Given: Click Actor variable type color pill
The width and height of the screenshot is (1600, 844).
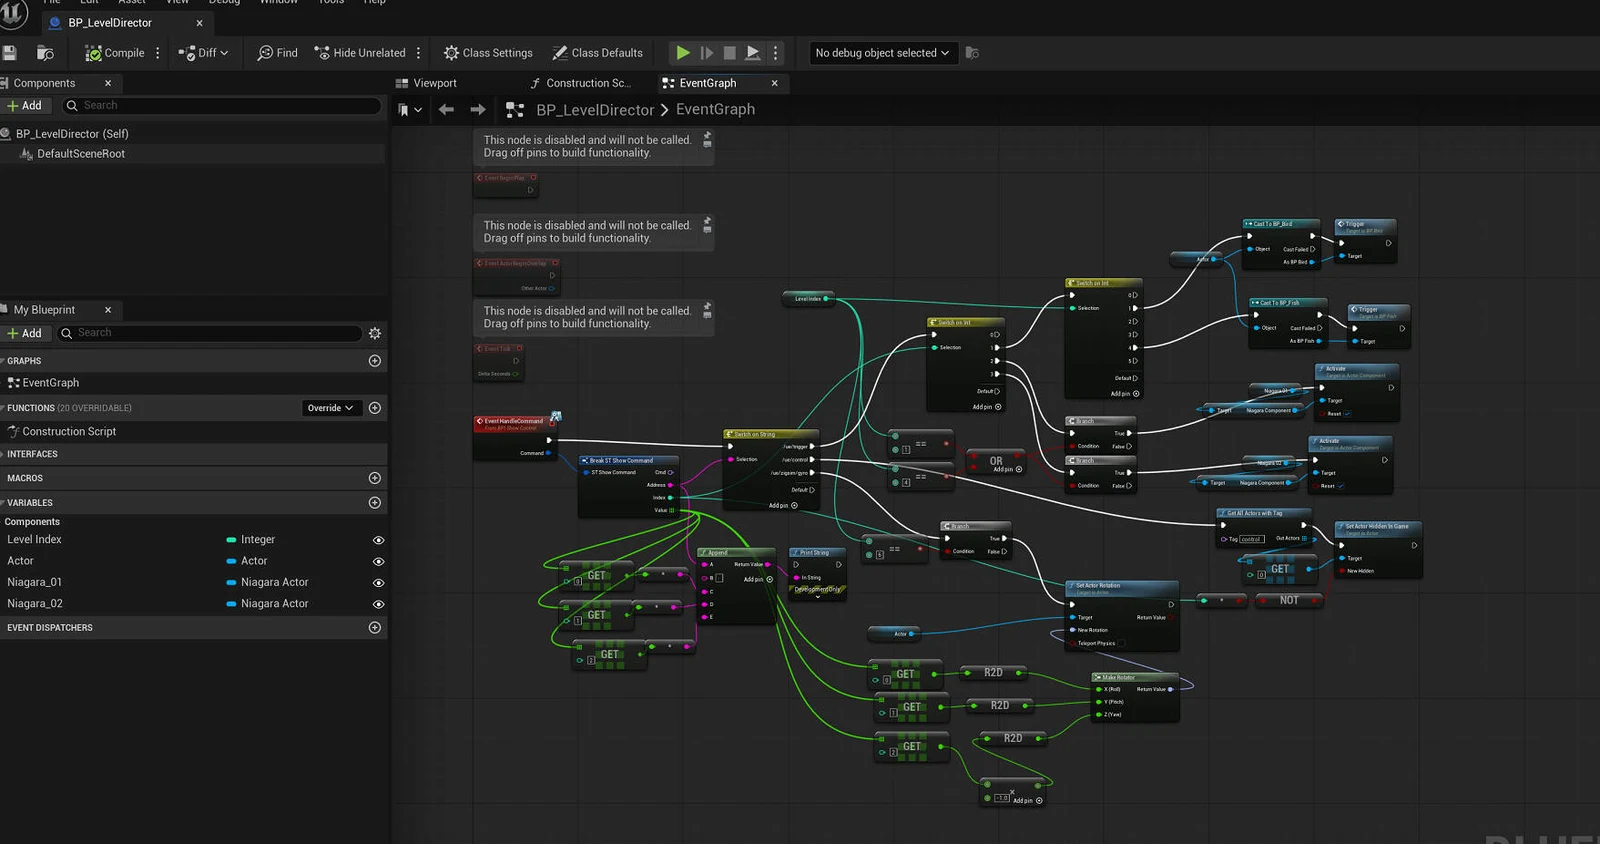Looking at the screenshot, I should pos(232,562).
